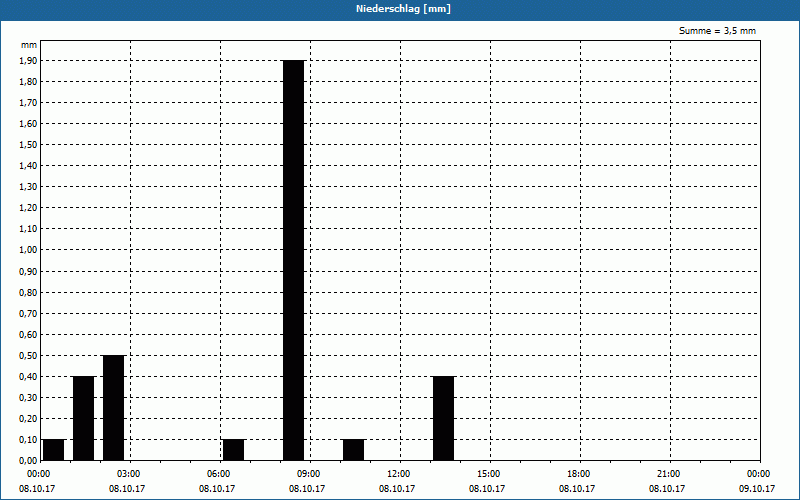The height and width of the screenshot is (500, 800).
Task: Select the 08.10.17 date under 06:00
Action: pyautogui.click(x=217, y=489)
